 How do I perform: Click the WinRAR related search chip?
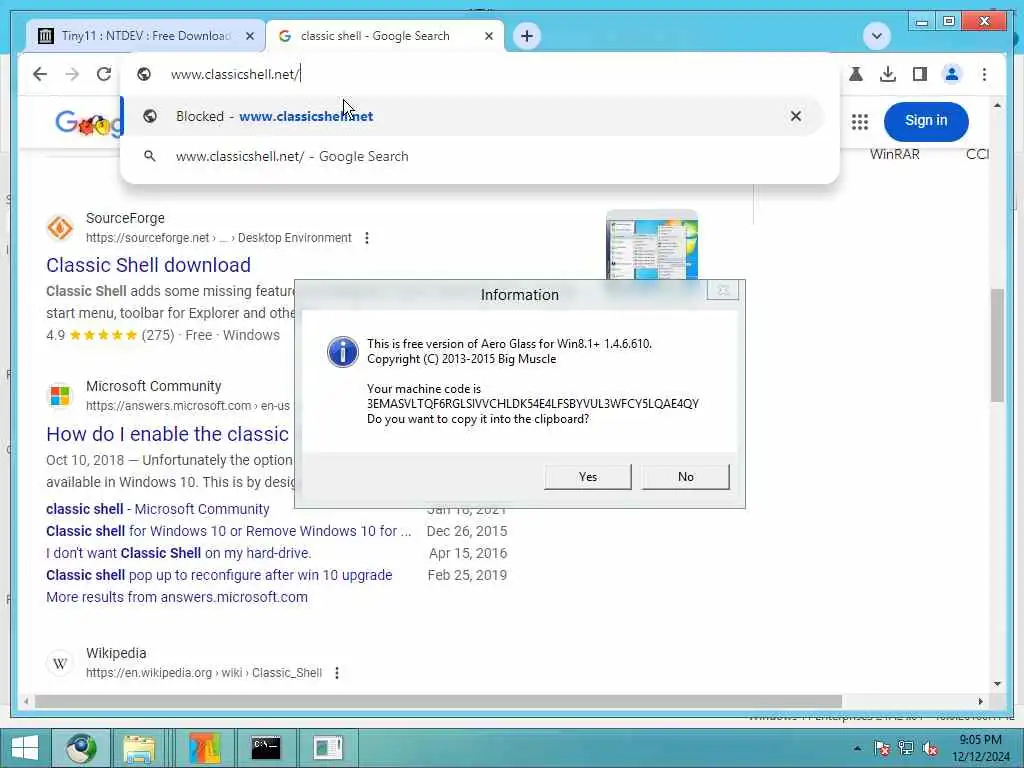tap(895, 154)
